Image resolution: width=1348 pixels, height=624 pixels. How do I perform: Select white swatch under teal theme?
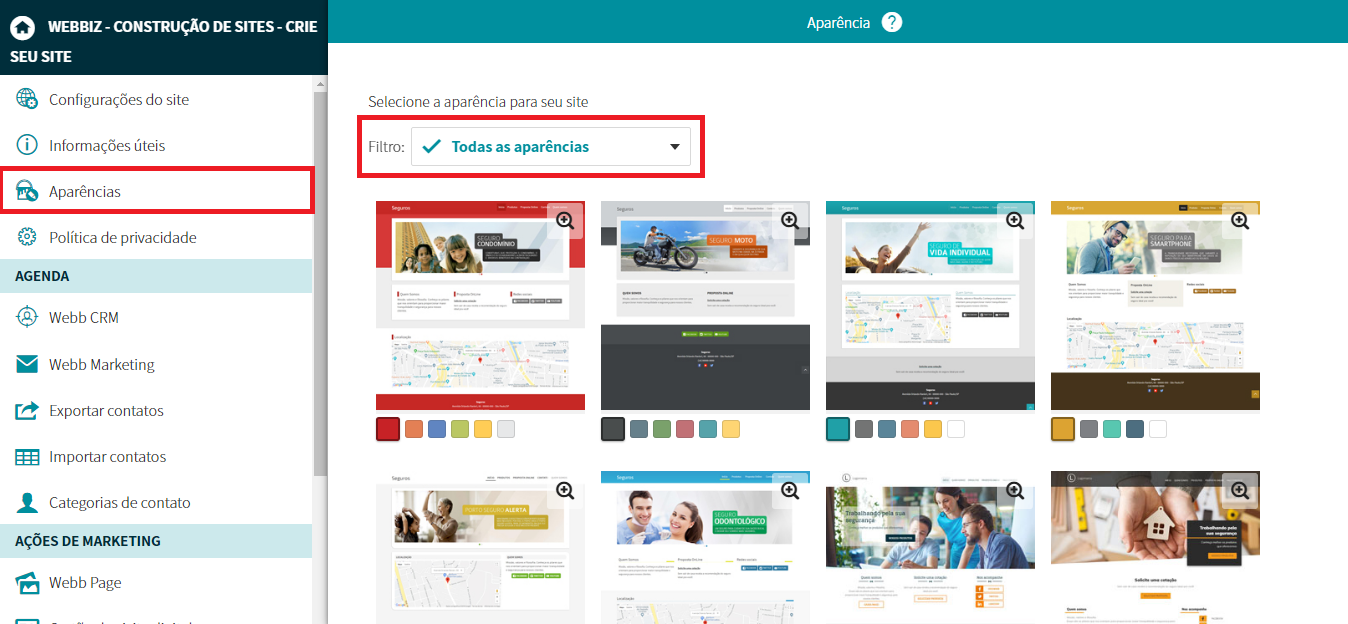point(956,429)
